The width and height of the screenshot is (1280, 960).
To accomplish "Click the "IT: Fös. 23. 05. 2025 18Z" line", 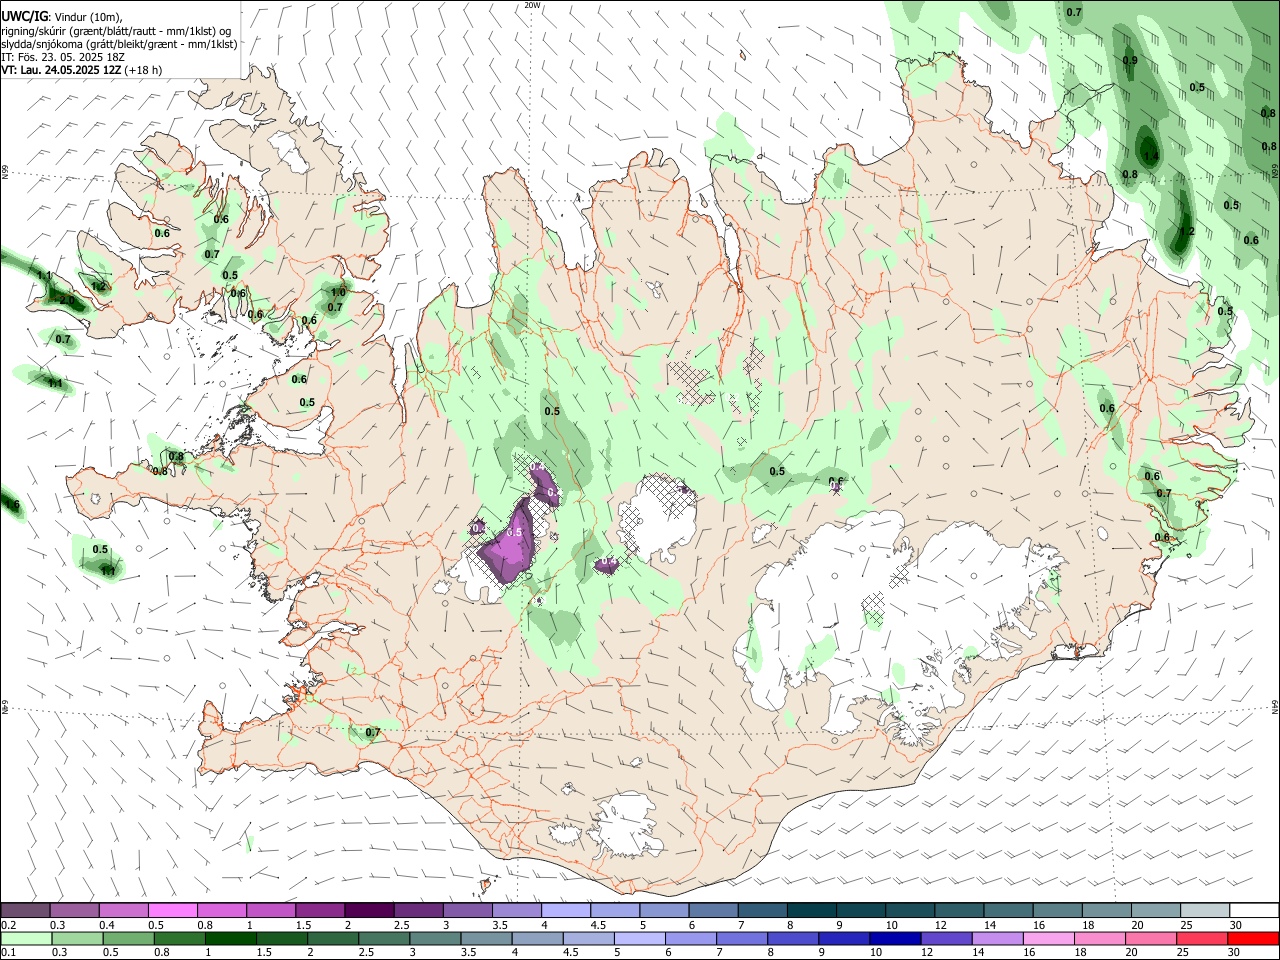I will pos(63,57).
